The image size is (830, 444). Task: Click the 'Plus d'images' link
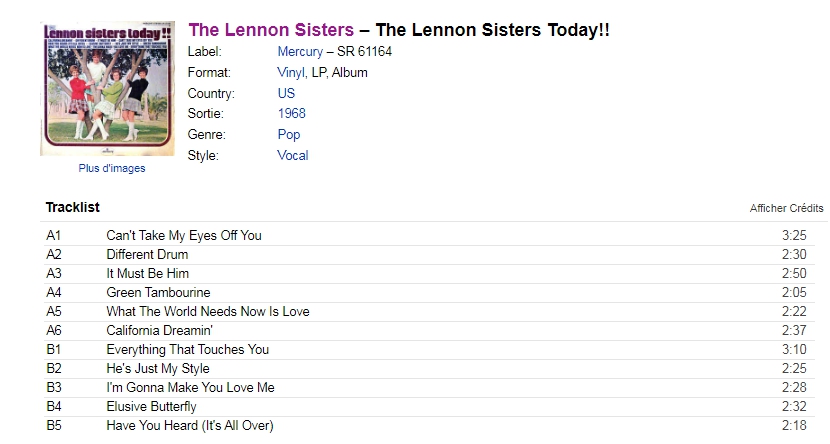(112, 168)
